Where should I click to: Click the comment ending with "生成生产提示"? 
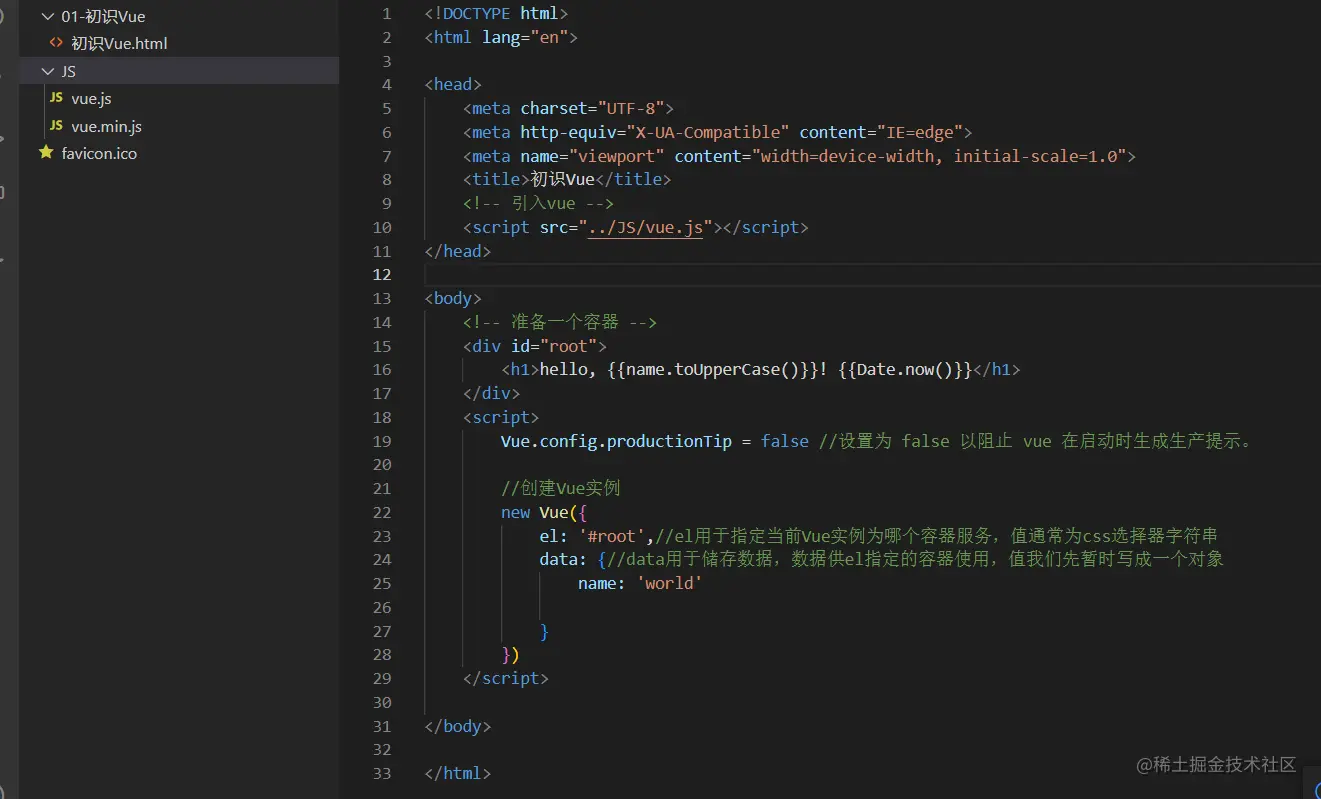pyautogui.click(x=1035, y=441)
